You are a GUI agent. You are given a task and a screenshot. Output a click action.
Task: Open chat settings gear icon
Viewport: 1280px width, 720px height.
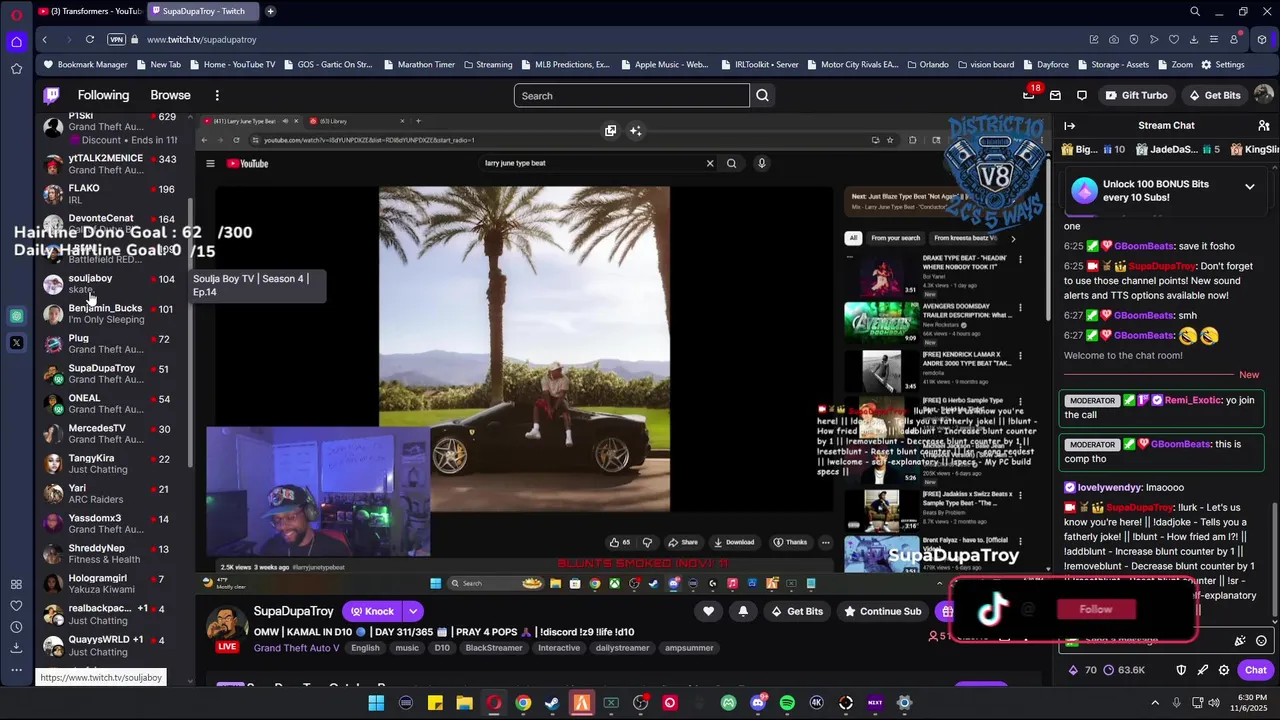1224,670
